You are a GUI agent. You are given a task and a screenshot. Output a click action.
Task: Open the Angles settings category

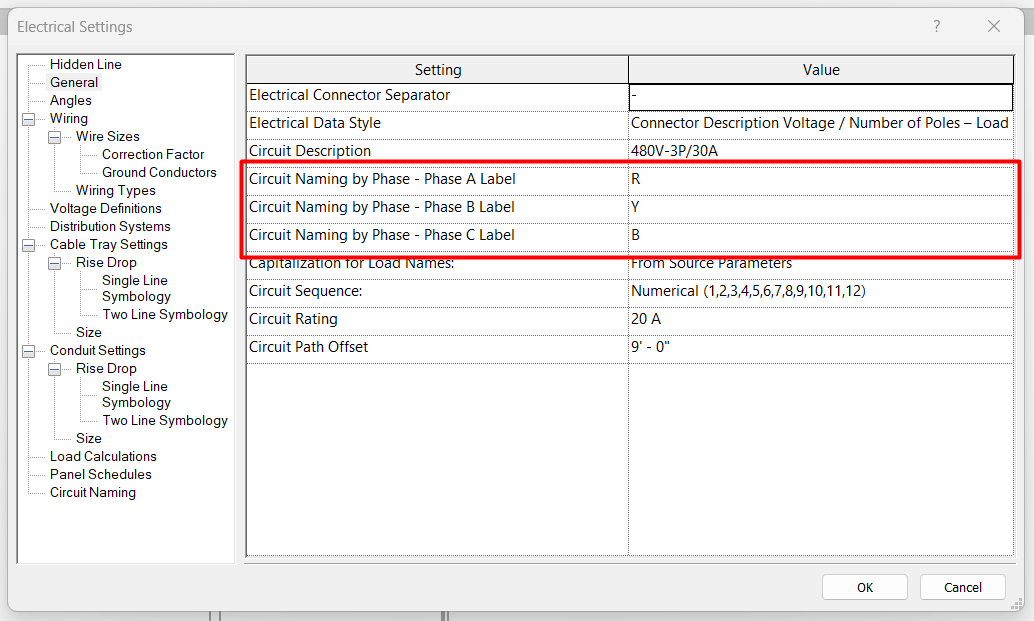70,101
